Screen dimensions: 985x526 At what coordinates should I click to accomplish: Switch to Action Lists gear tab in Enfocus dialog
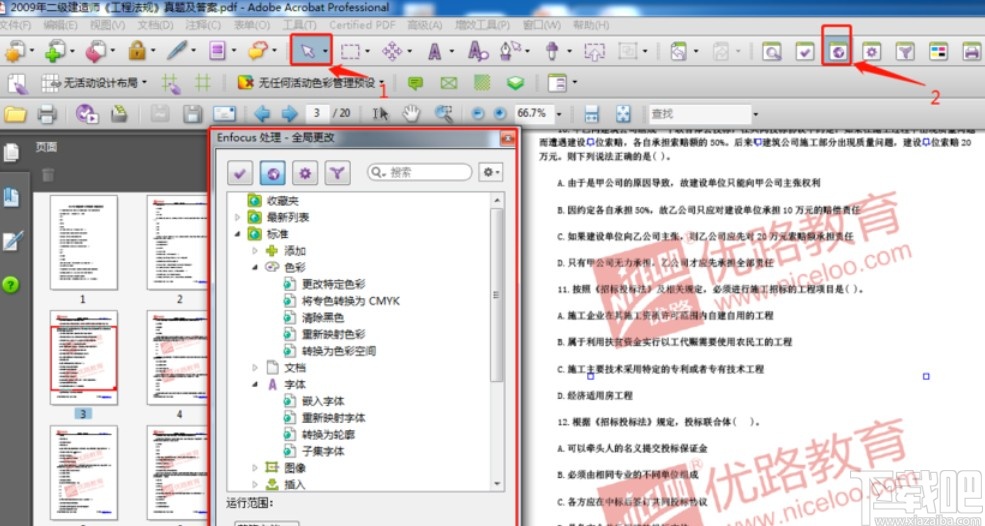[305, 173]
